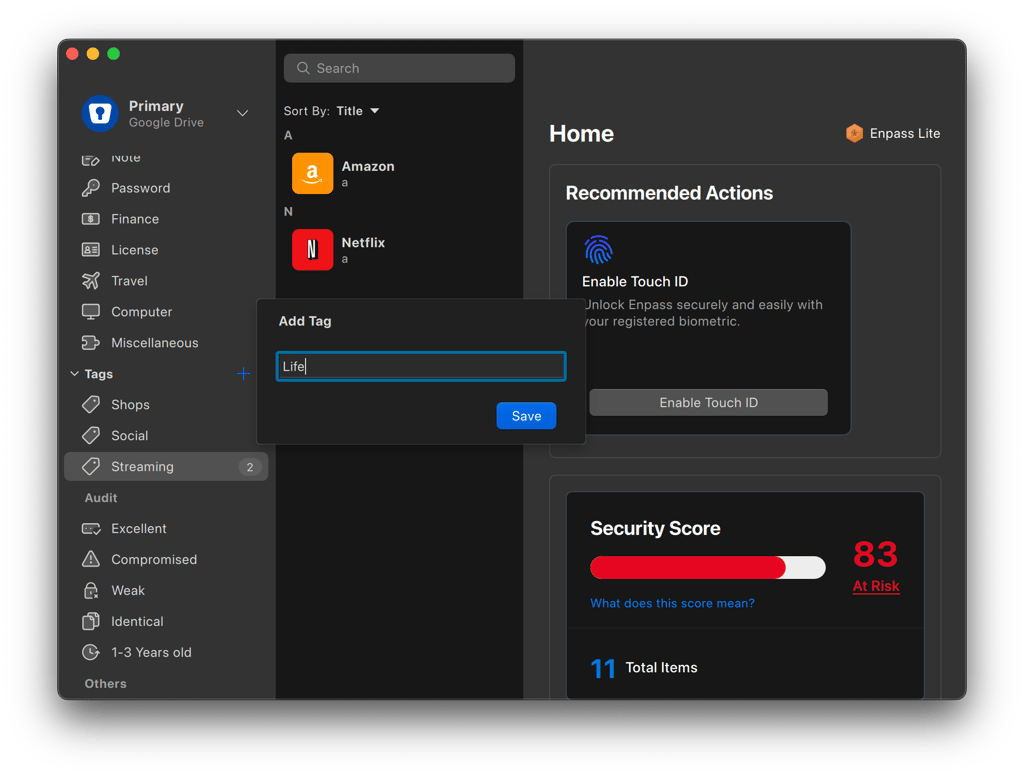The width and height of the screenshot is (1024, 776).
Task: Click the search magnifier icon
Action: point(303,68)
